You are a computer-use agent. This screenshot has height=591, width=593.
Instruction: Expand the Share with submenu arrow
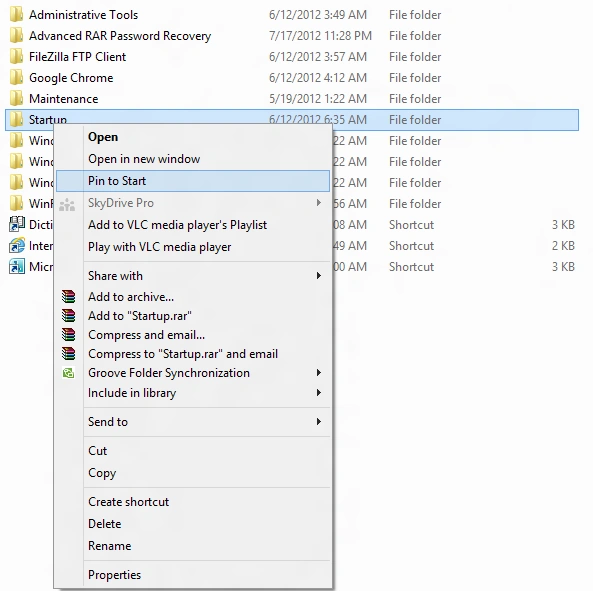click(319, 276)
